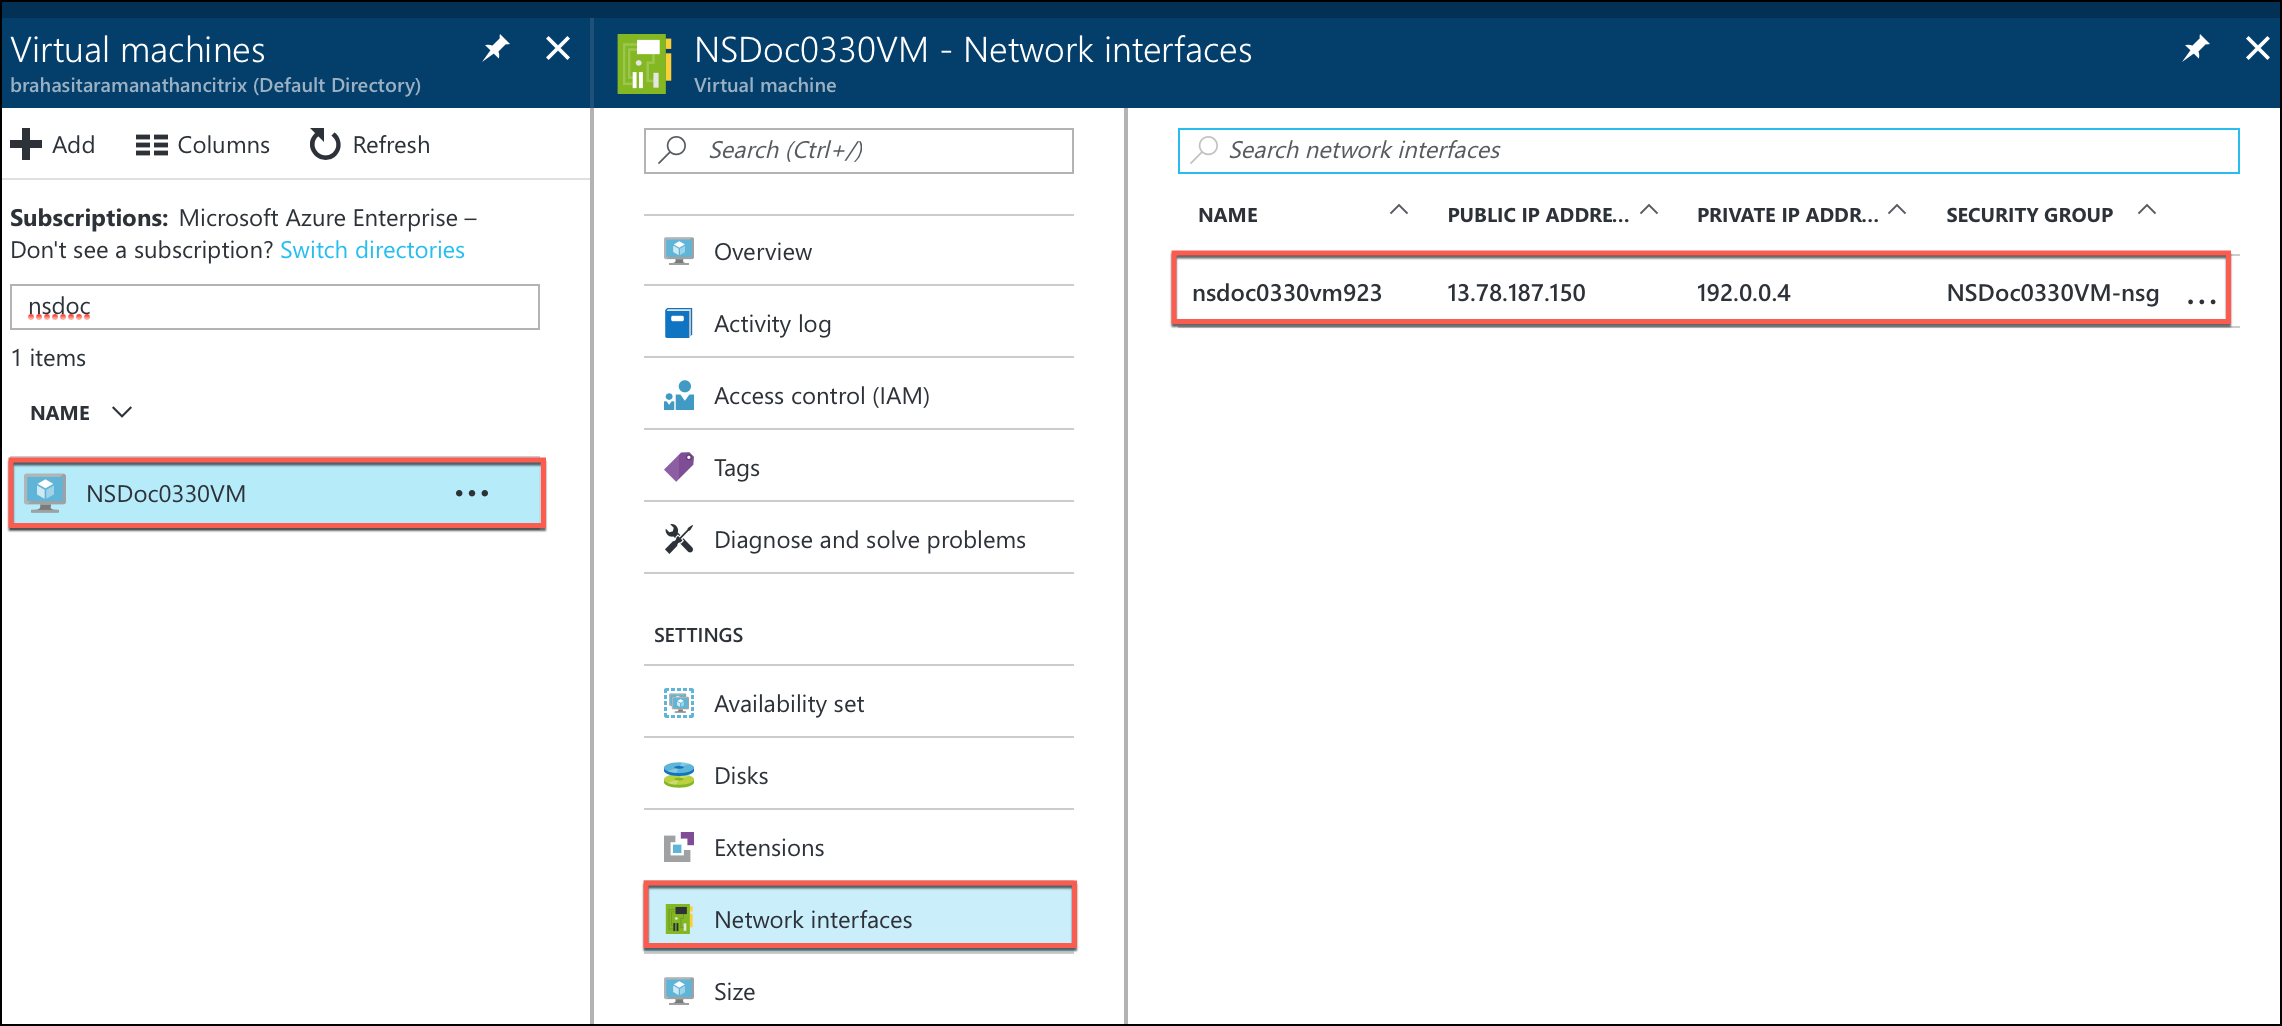Click the Search (Ctrl+/) menu field
Image resolution: width=2282 pixels, height=1026 pixels.
(858, 150)
